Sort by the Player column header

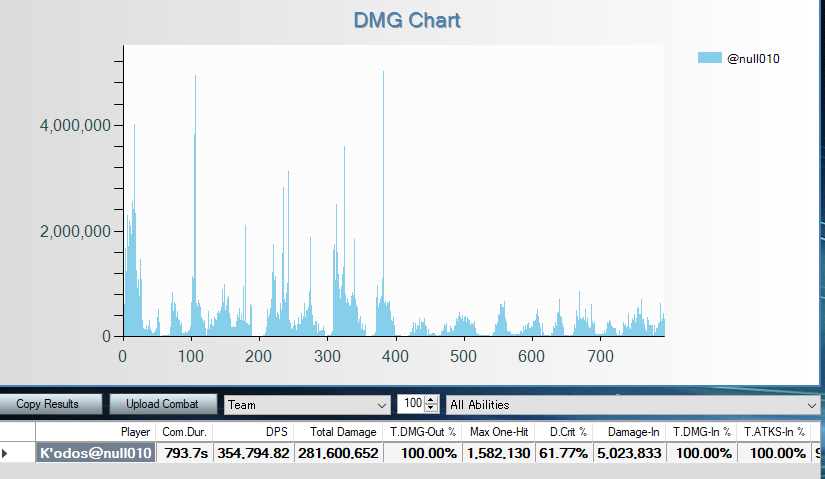96,432
